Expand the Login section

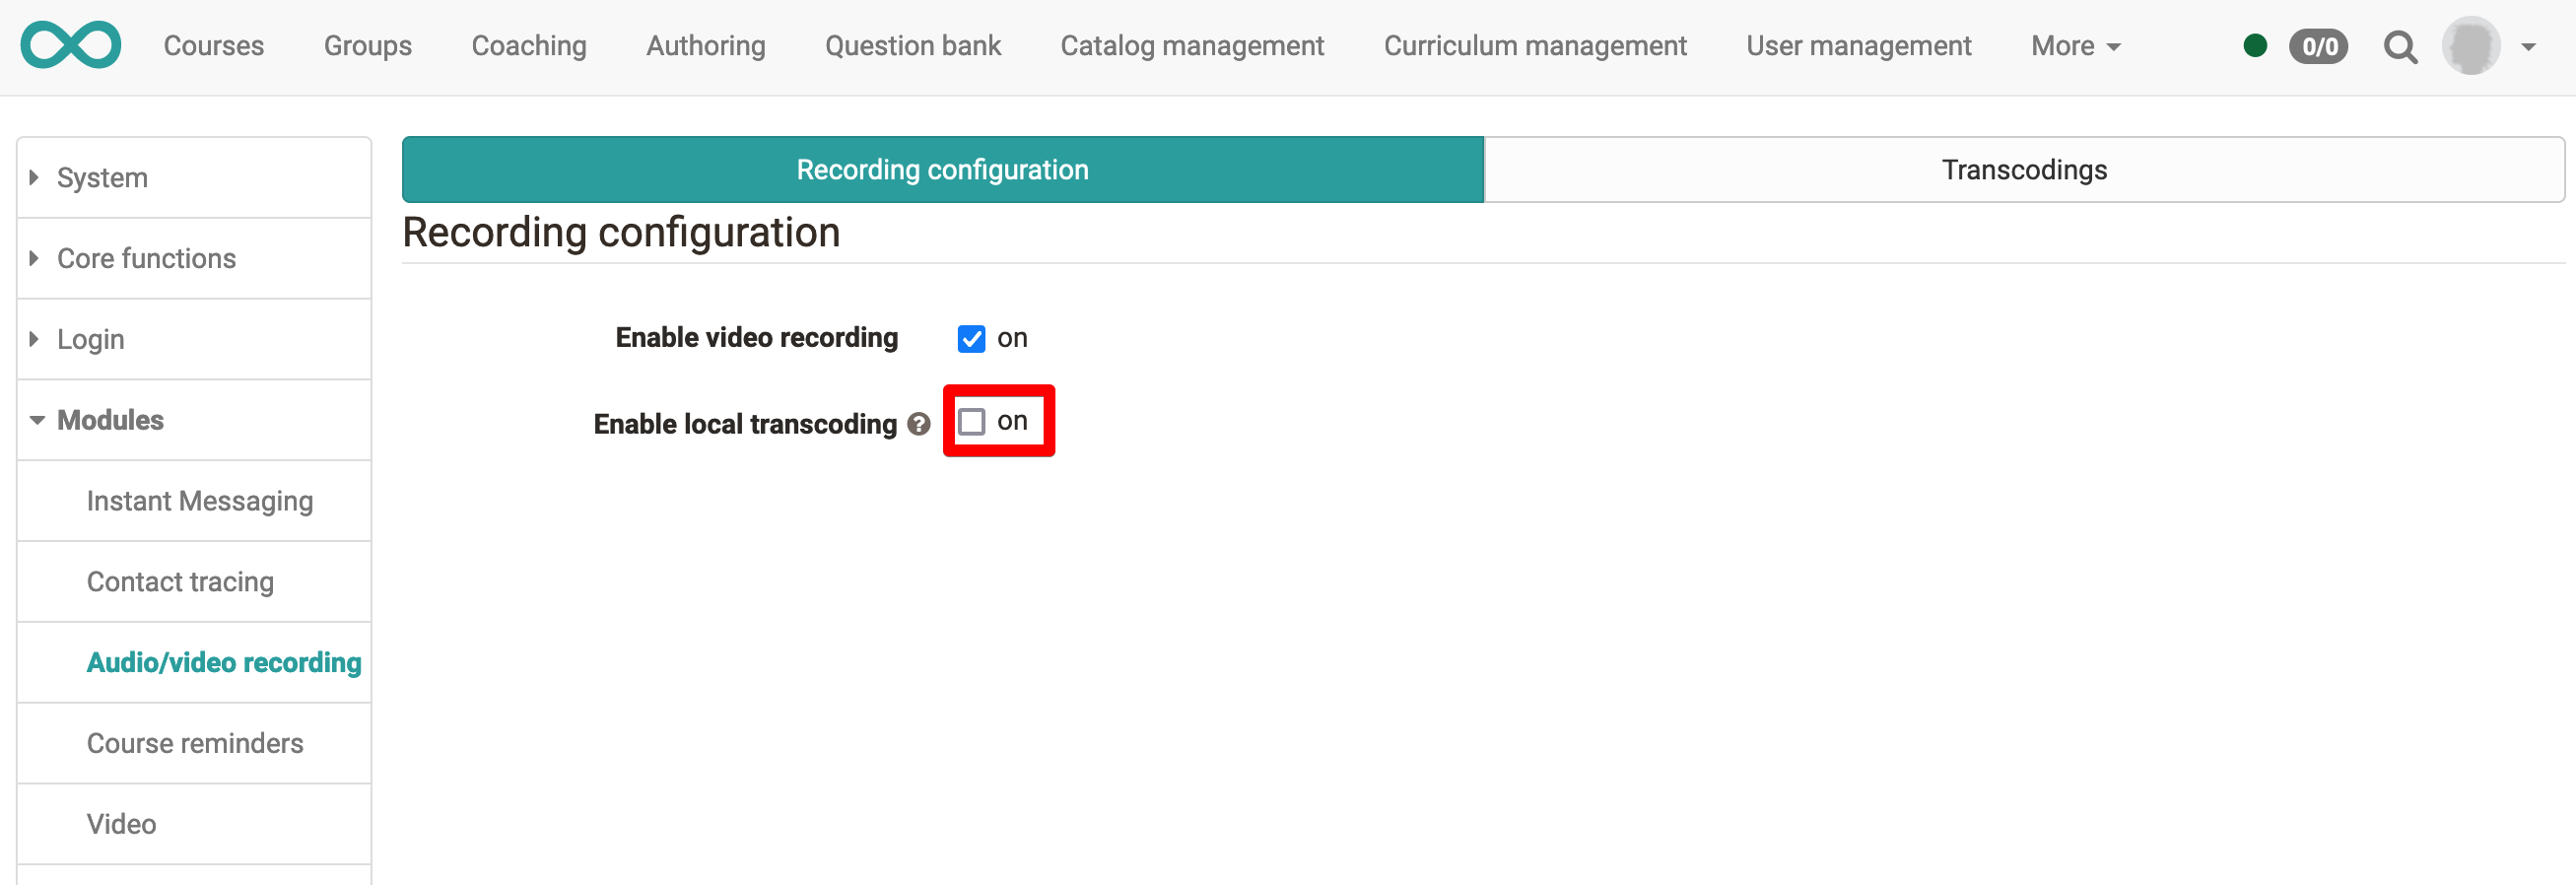click(90, 340)
